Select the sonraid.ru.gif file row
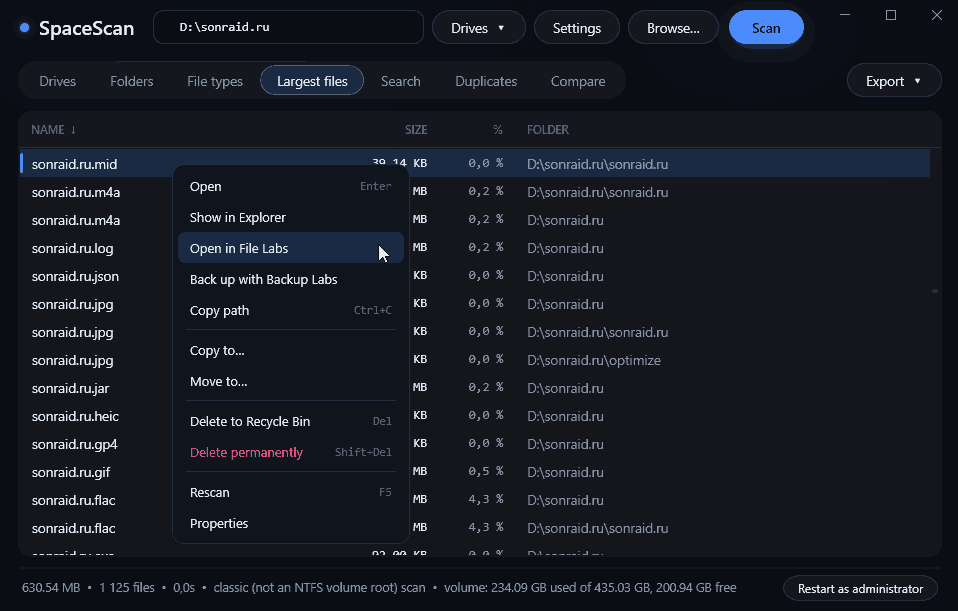Viewport: 958px width, 611px height. tap(475, 472)
